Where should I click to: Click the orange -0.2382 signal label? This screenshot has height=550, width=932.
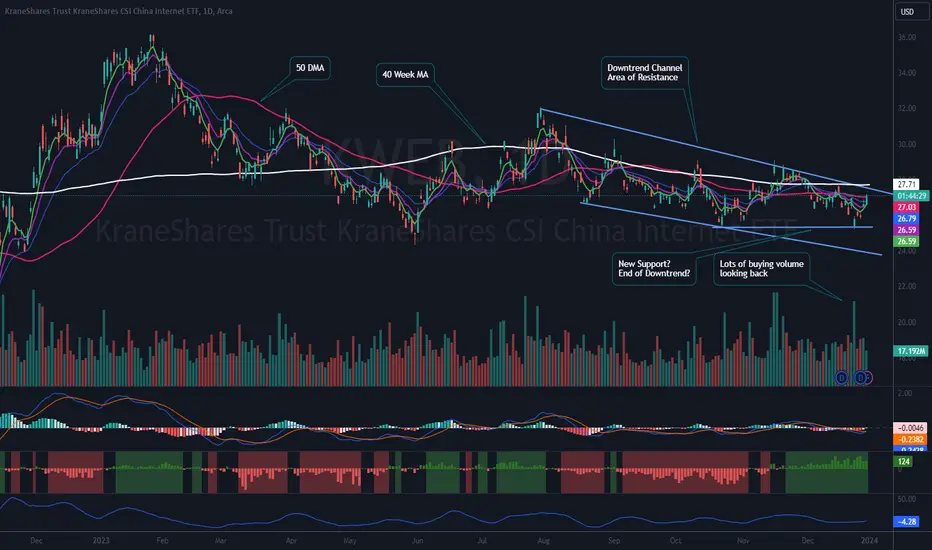910,439
